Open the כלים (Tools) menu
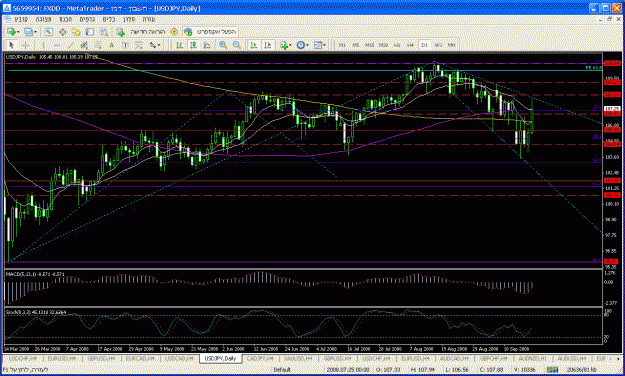 [x=108, y=19]
